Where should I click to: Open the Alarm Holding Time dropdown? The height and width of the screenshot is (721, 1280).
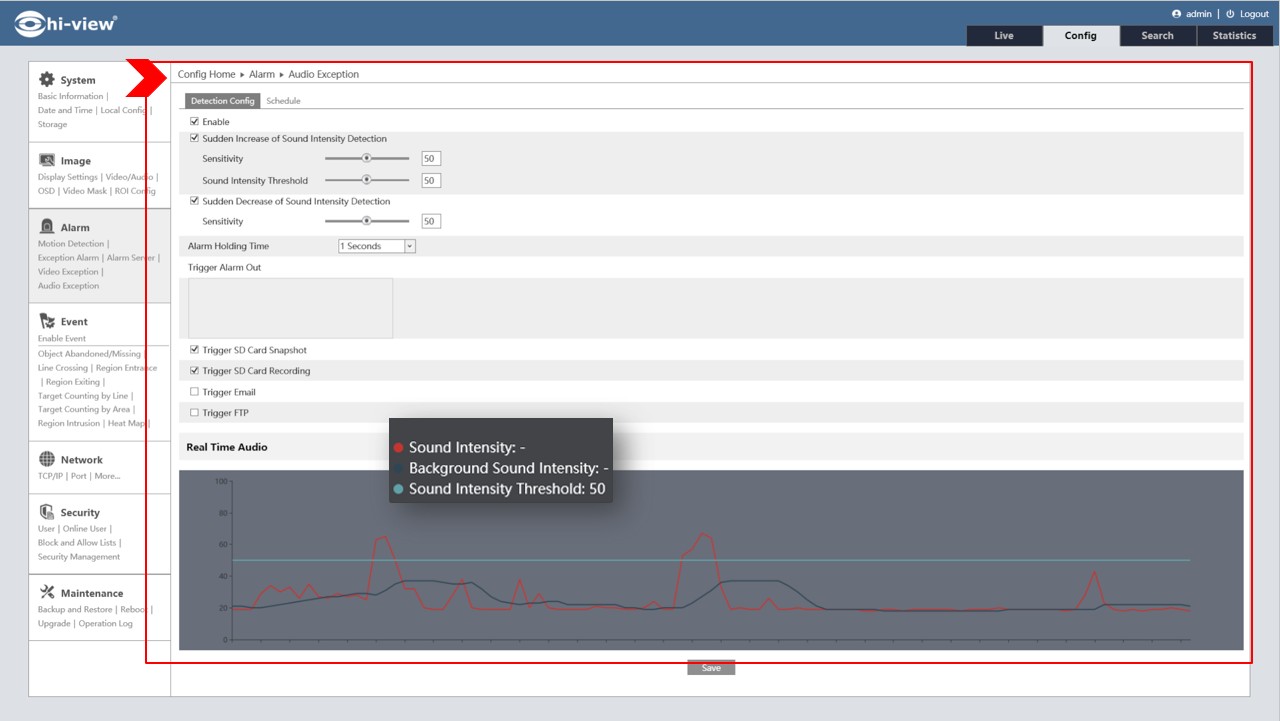376,246
